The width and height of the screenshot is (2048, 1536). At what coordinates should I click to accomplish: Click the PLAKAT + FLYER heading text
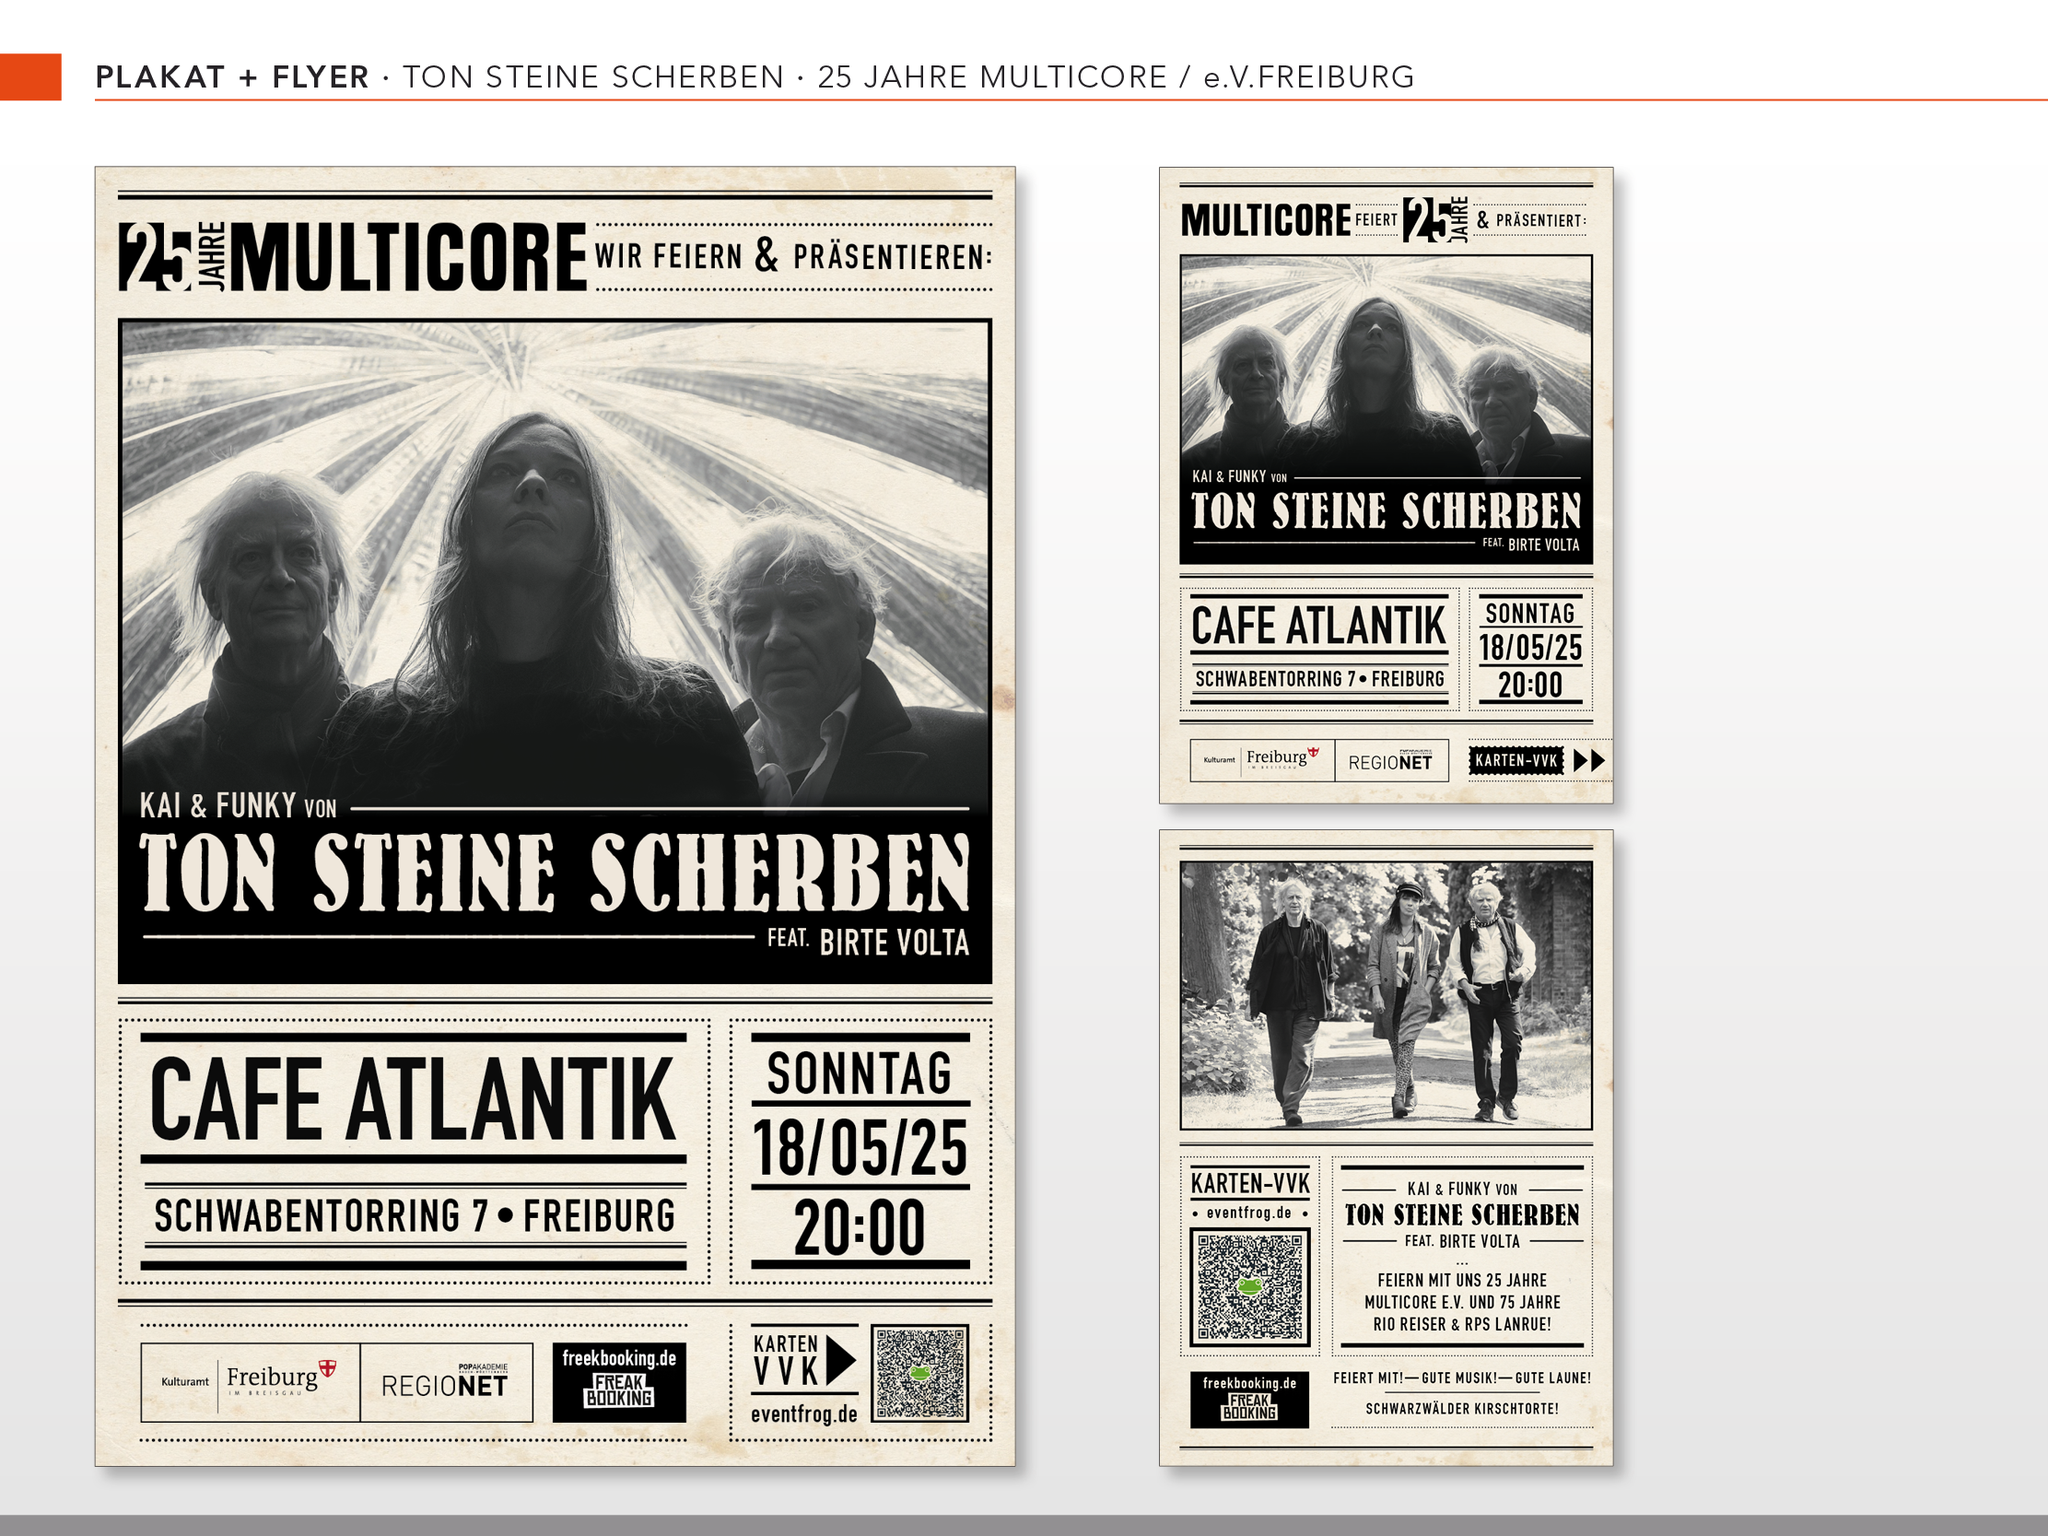(x=232, y=77)
